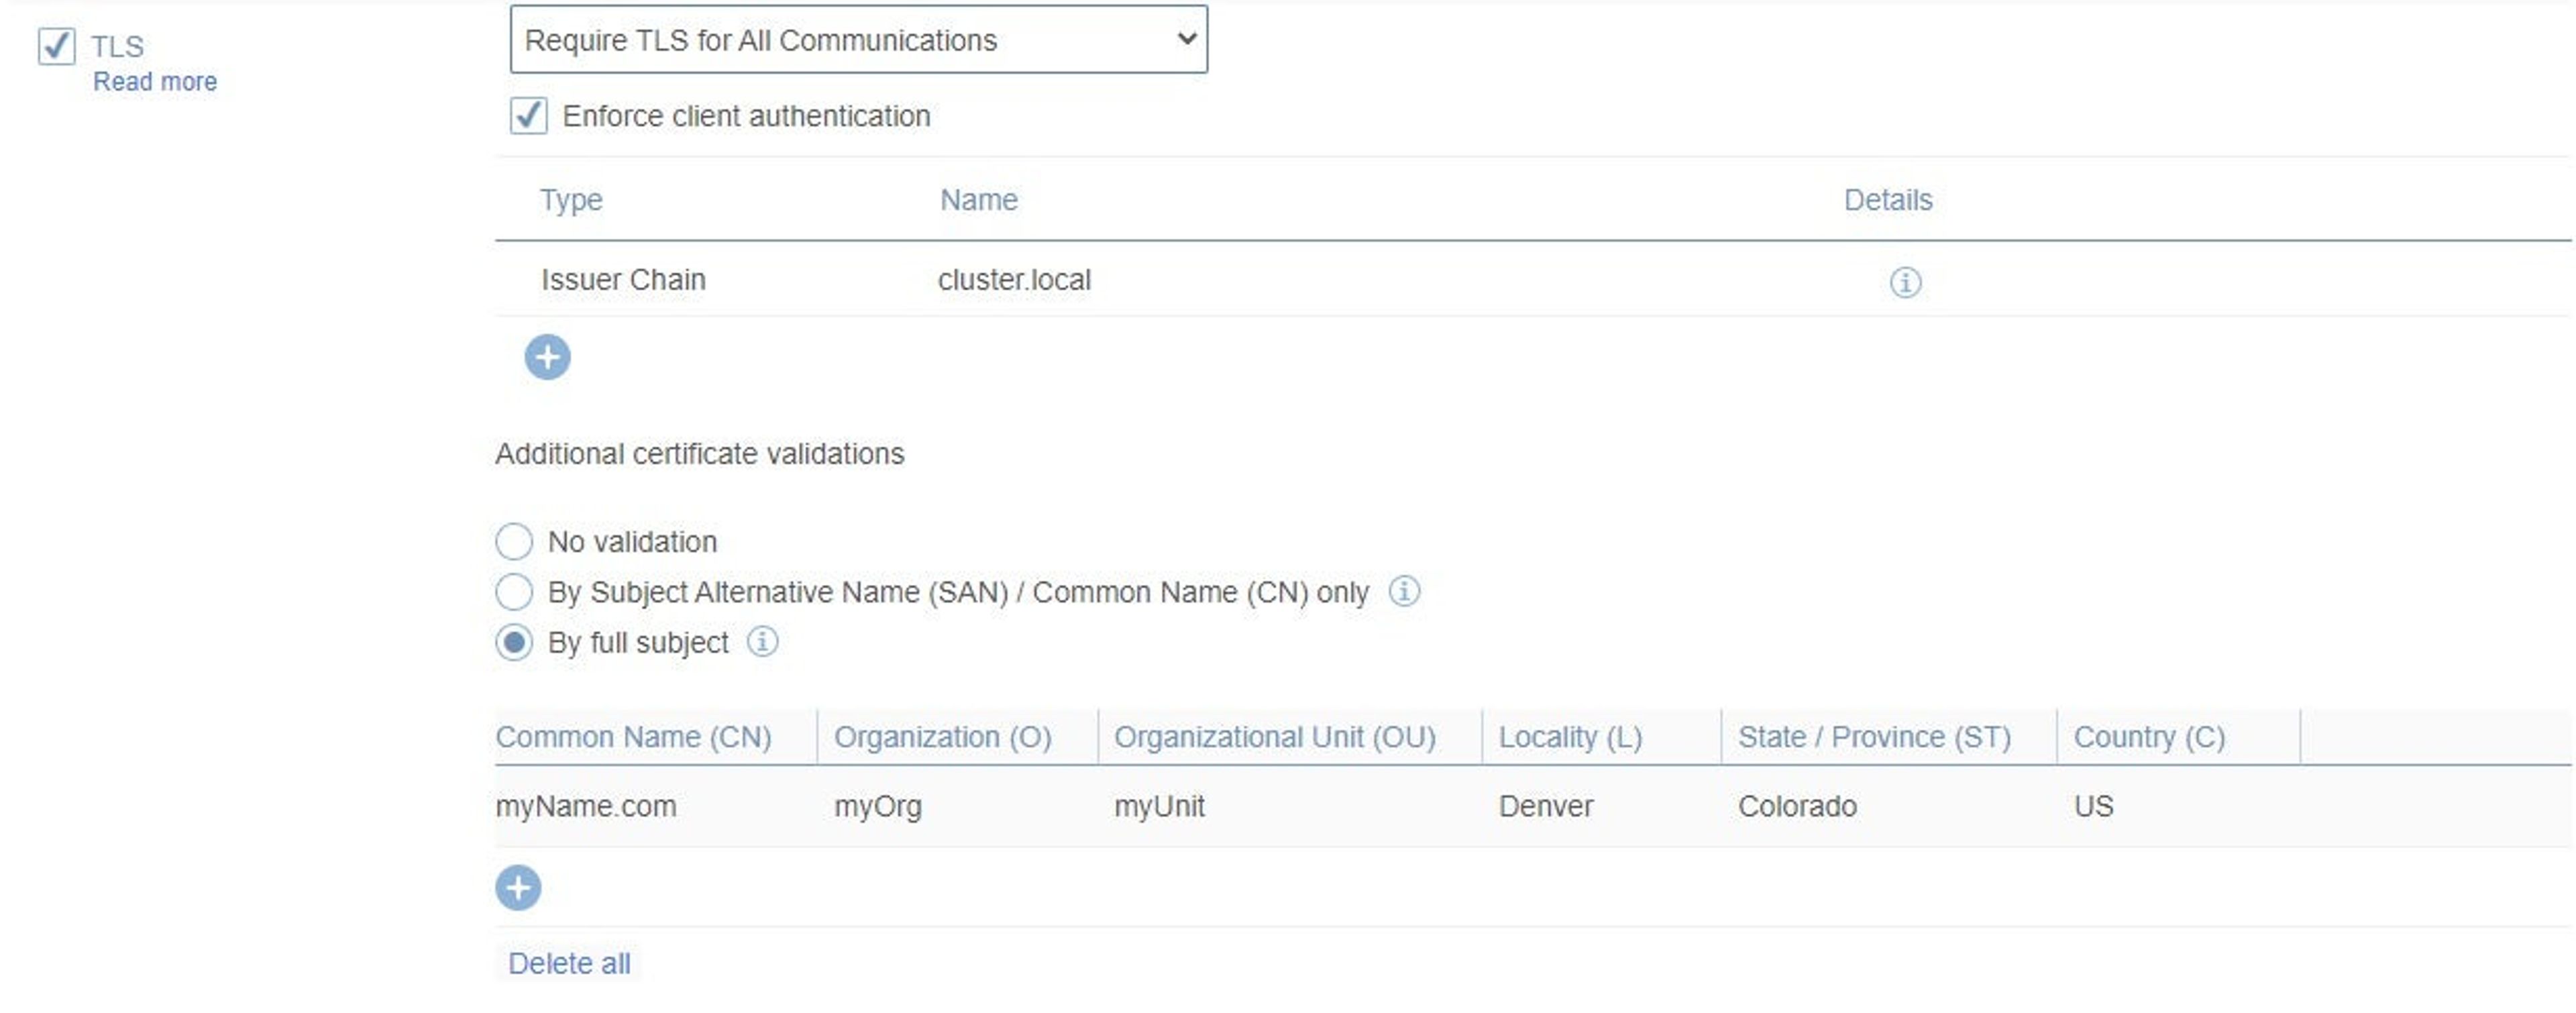Select No validation radio option

(514, 541)
